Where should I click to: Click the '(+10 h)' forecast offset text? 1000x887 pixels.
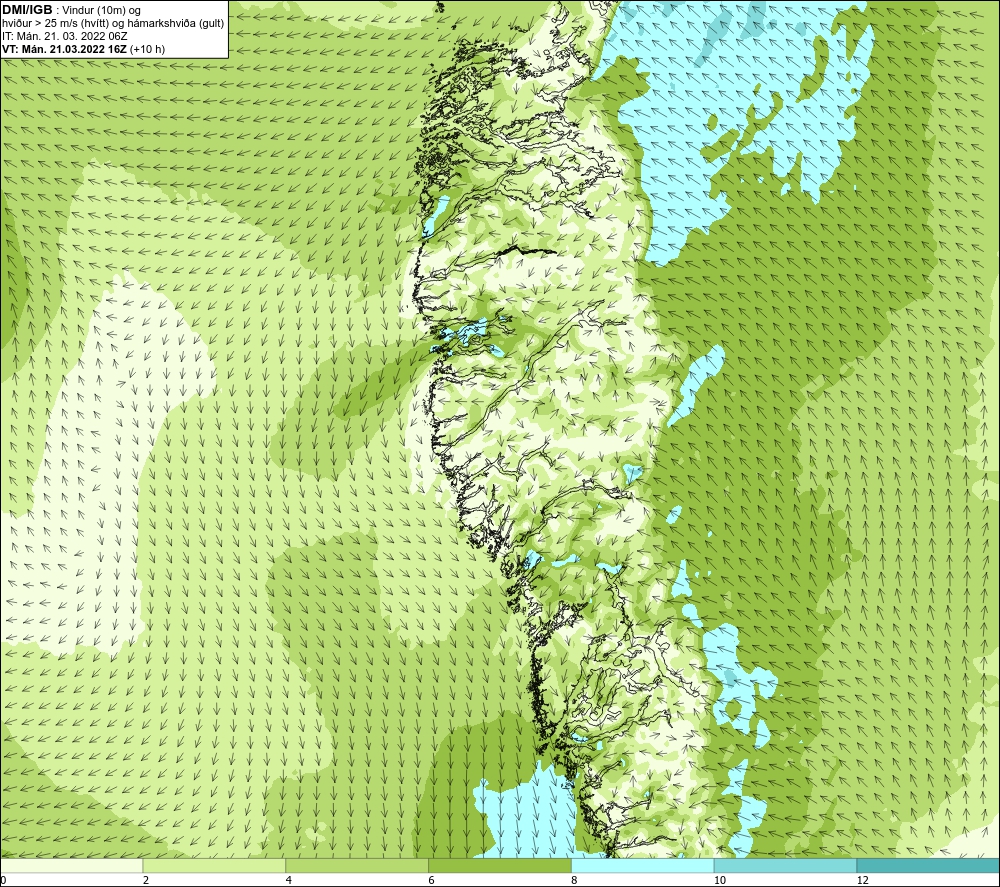click(147, 49)
